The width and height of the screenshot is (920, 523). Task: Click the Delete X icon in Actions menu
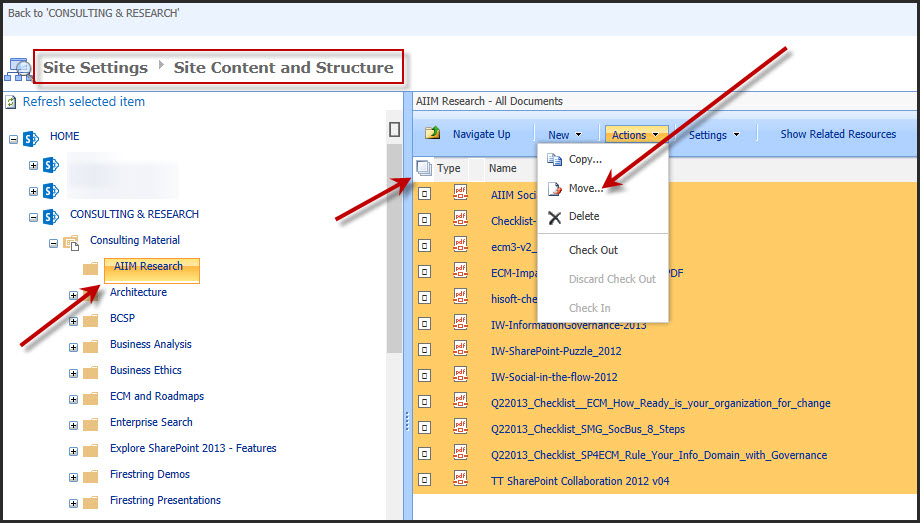pyautogui.click(x=555, y=217)
